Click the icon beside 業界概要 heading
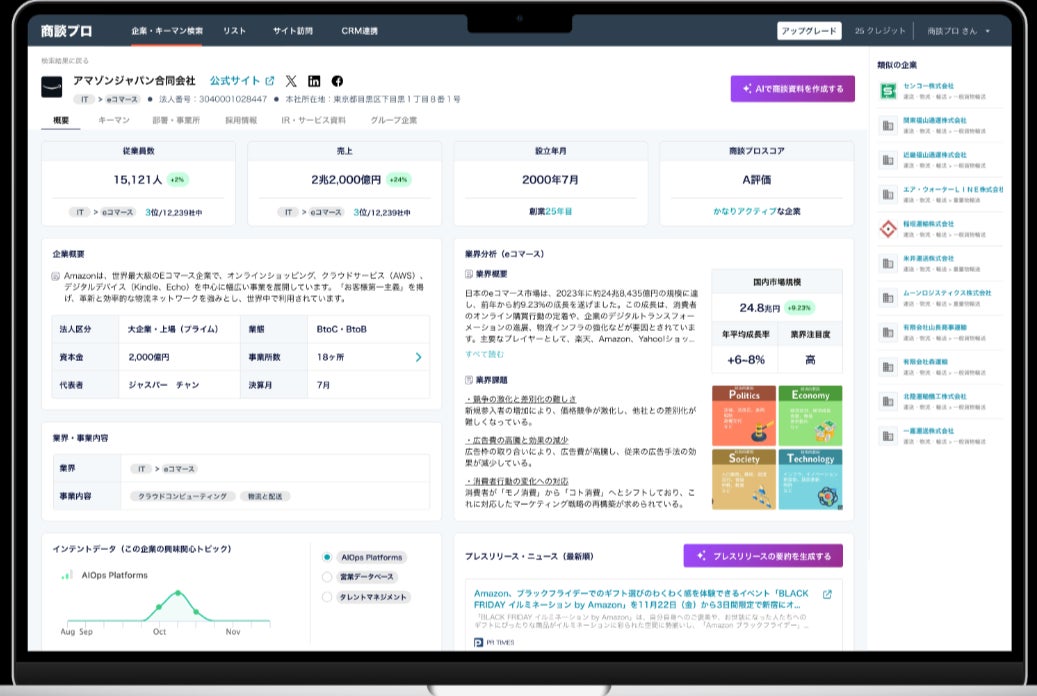Image resolution: width=1037 pixels, height=696 pixels. 469,274
